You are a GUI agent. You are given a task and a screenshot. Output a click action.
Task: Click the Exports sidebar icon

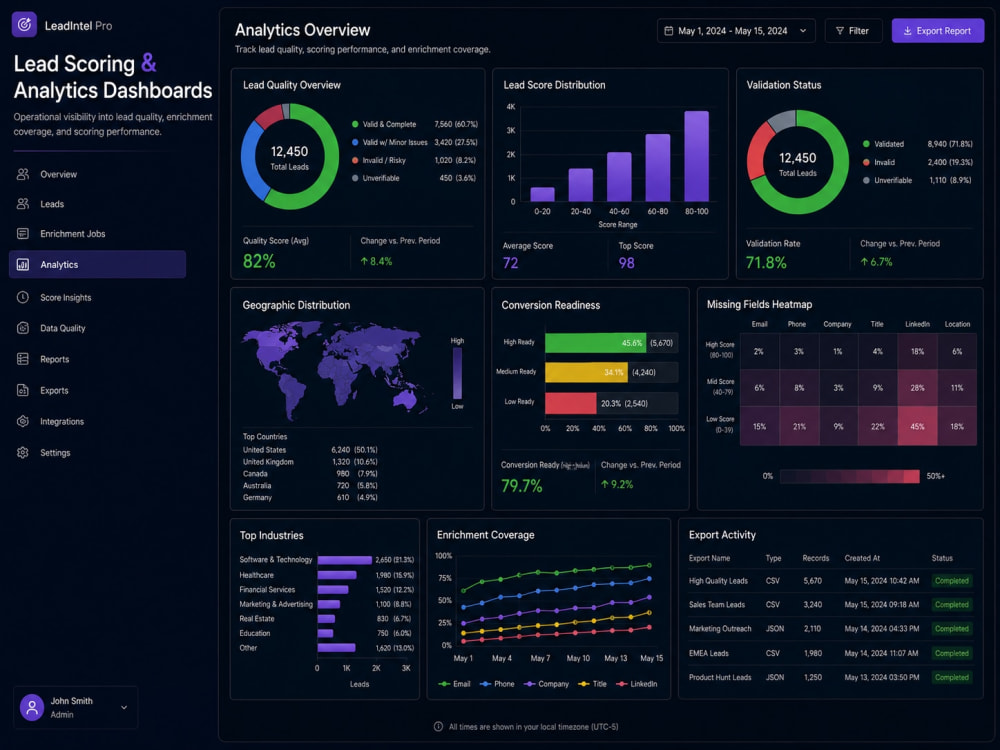[23, 390]
